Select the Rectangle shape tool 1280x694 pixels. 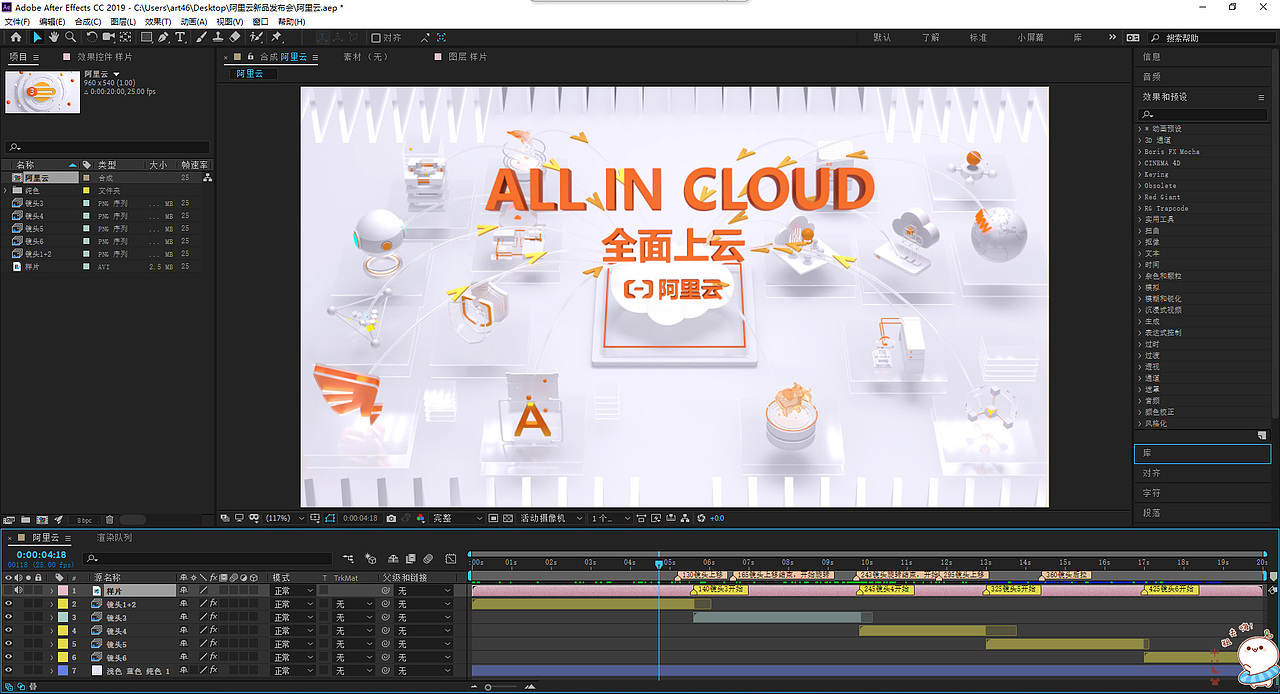(x=146, y=37)
